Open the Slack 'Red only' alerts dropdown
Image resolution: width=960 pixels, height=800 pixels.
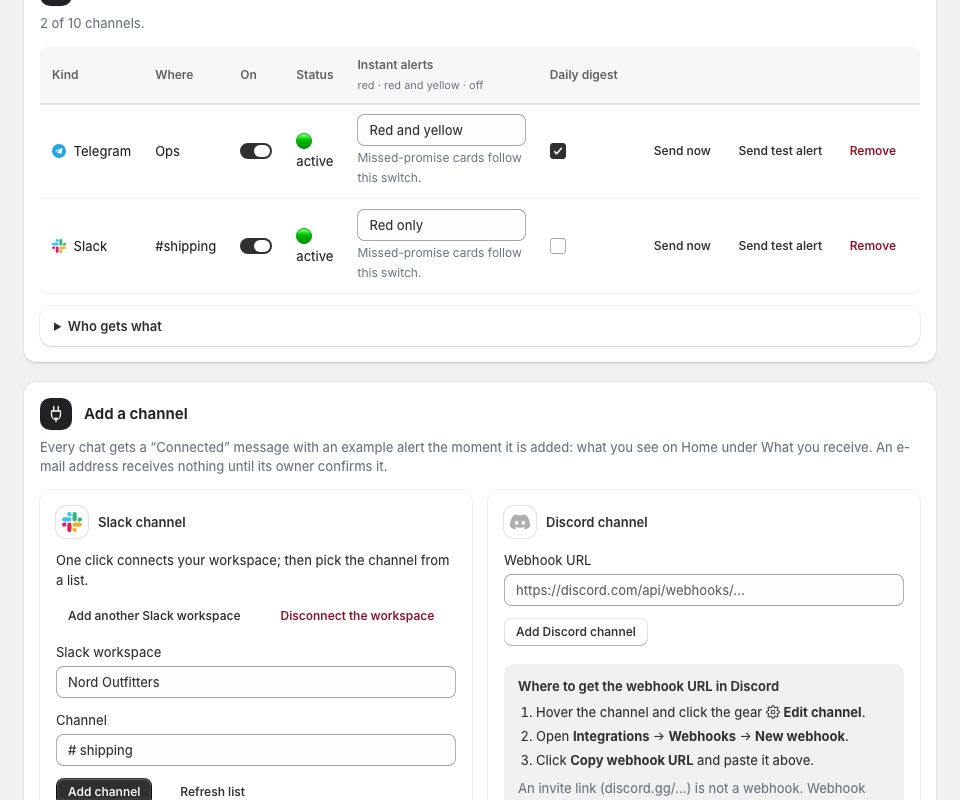[441, 225]
